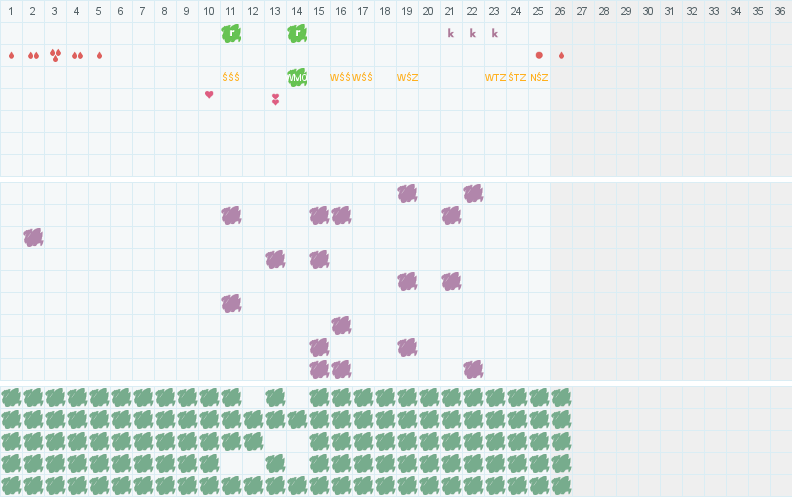Click the purple scribble mark on day 2
Image resolution: width=792 pixels, height=497 pixels.
(x=33, y=237)
